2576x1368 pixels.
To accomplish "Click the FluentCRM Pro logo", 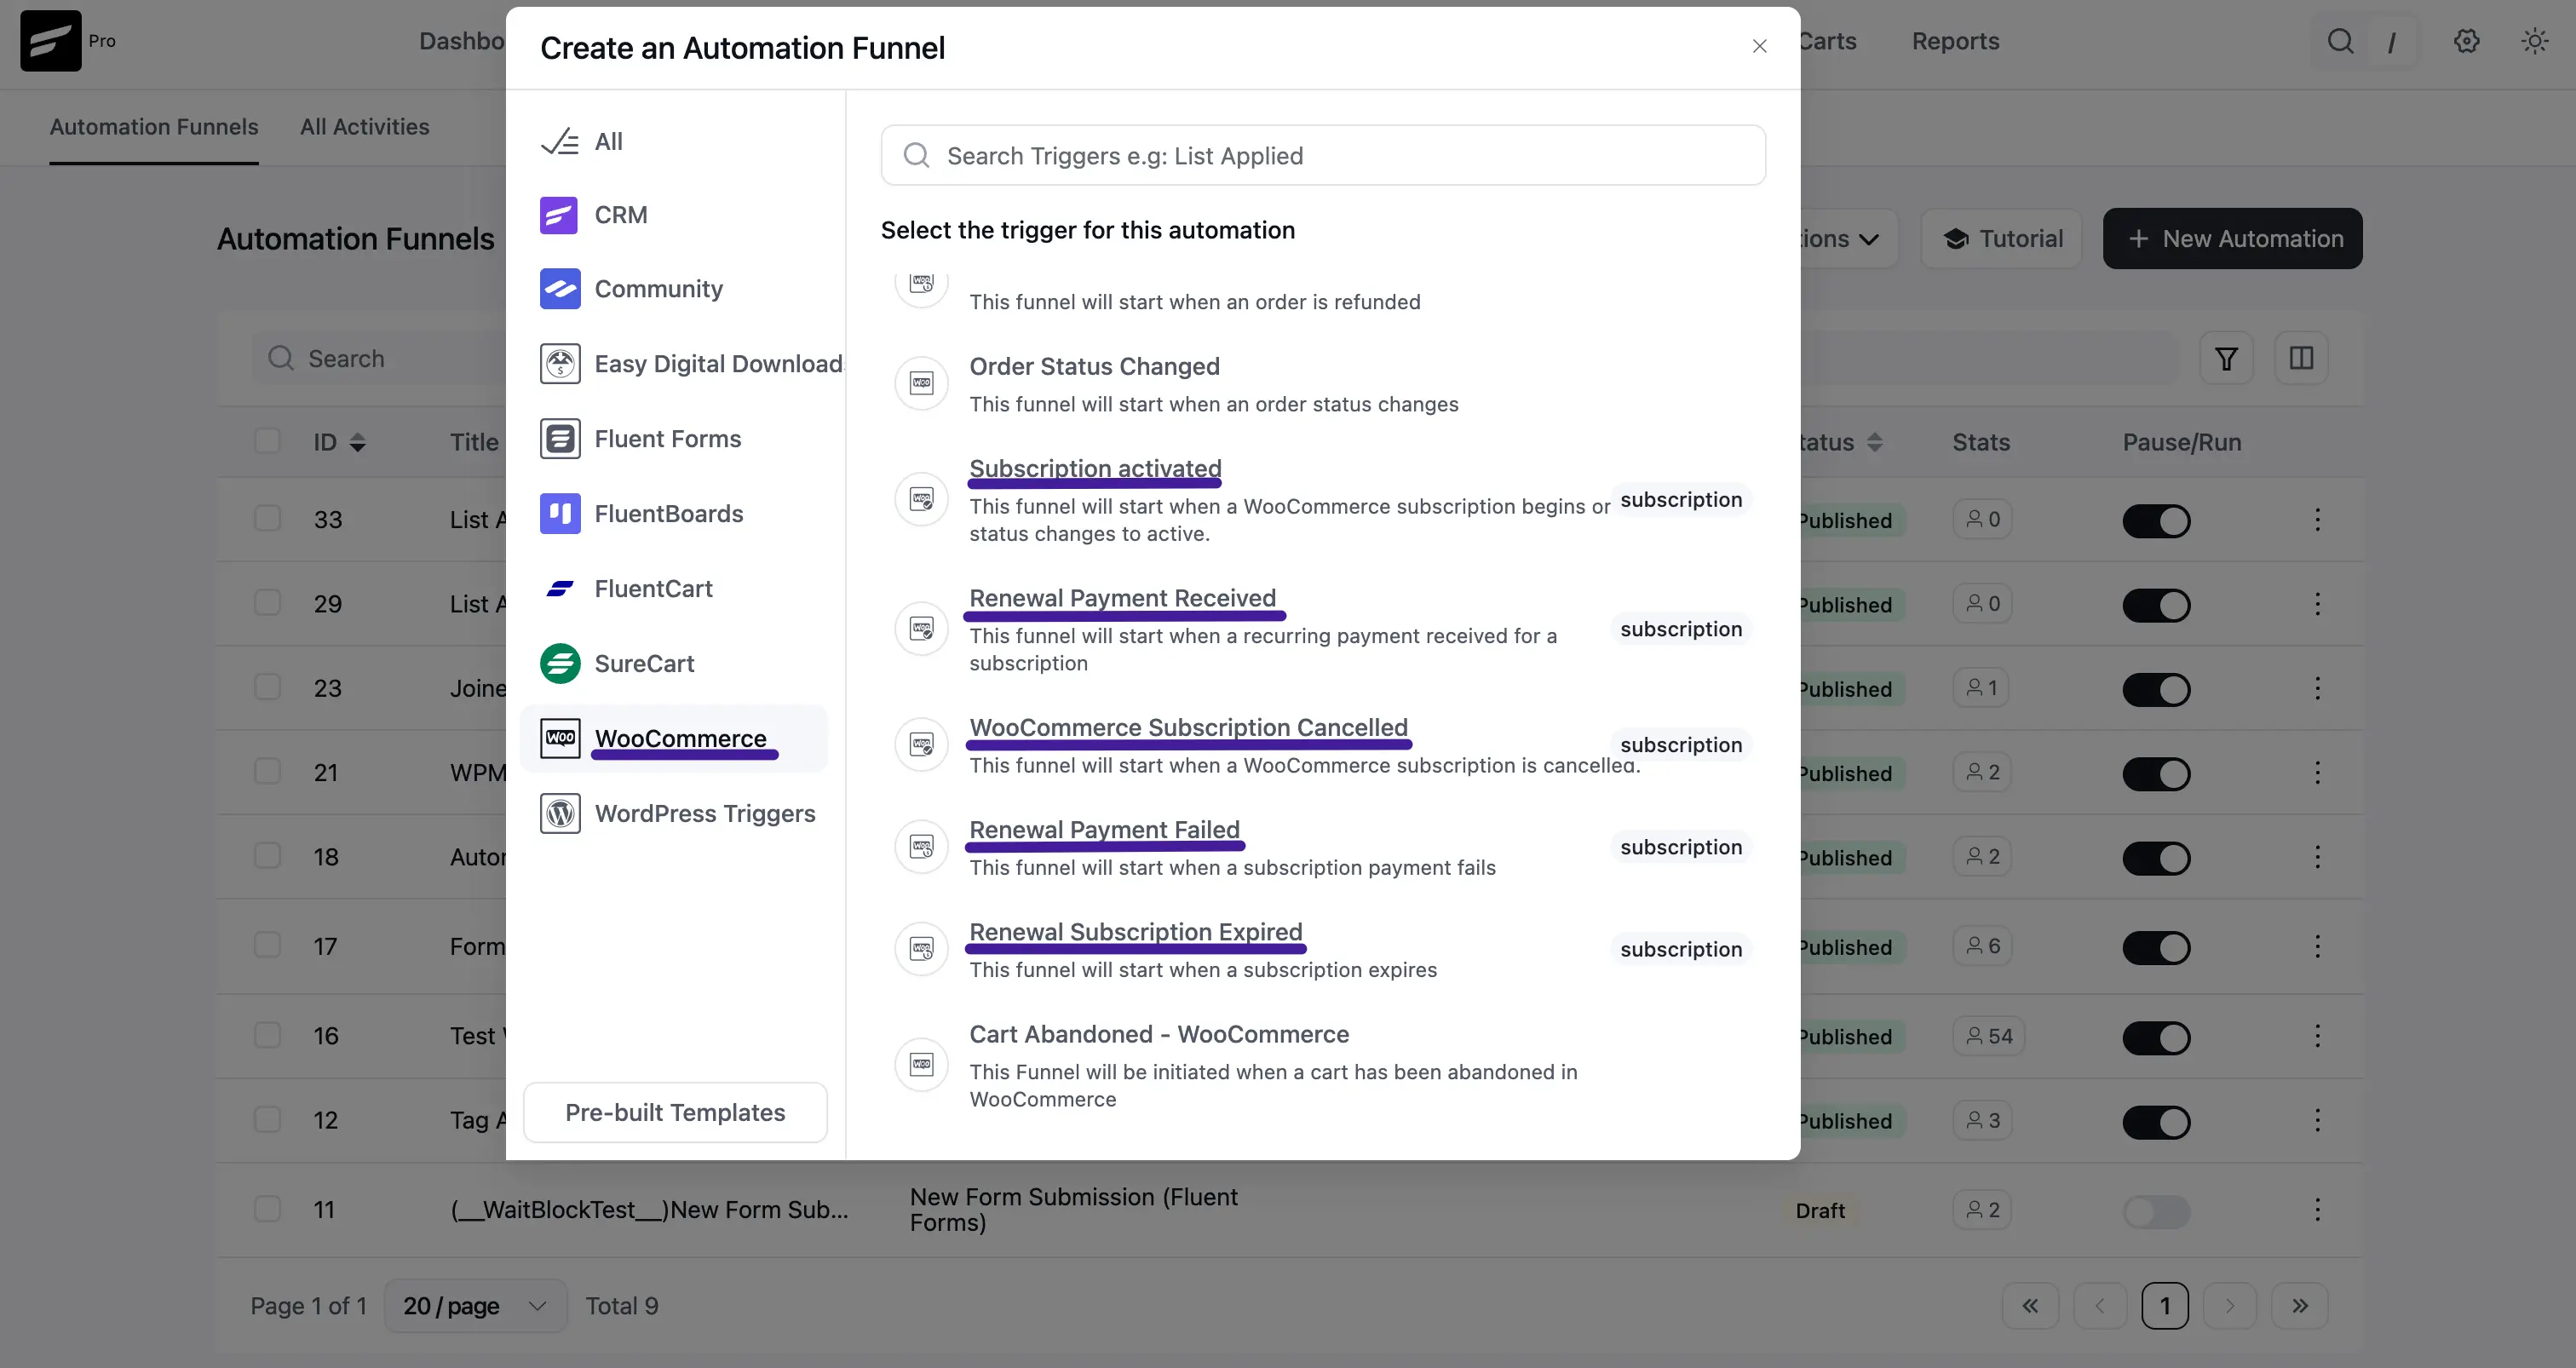I will click(51, 41).
